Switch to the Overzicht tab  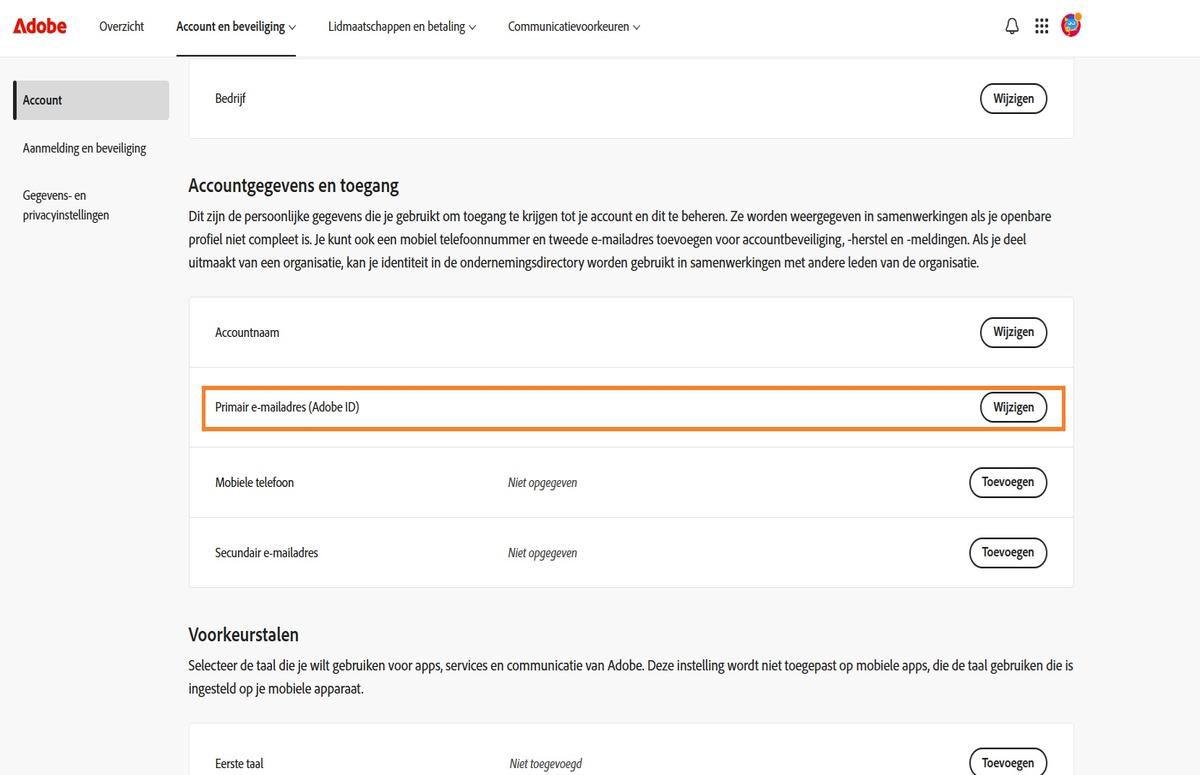[121, 26]
